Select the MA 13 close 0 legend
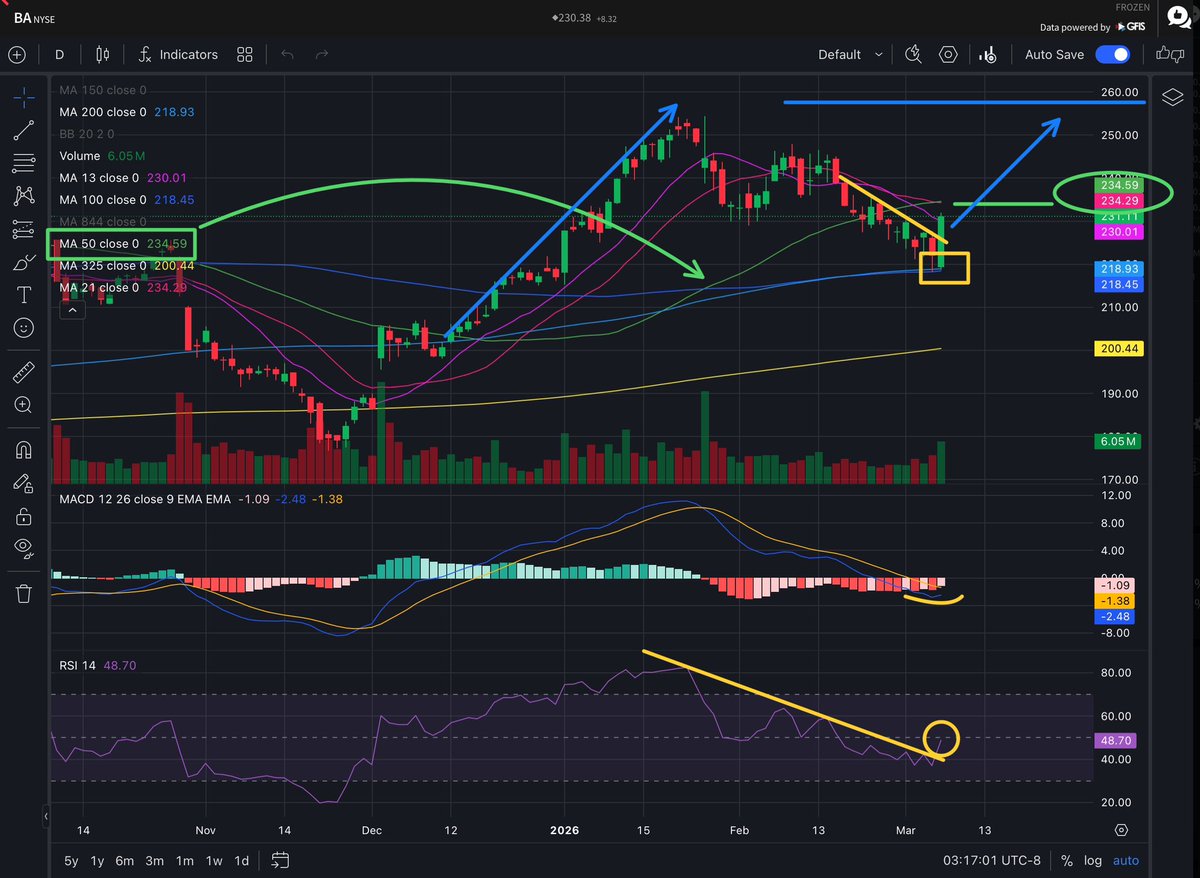The height and width of the screenshot is (878, 1200). [x=121, y=178]
